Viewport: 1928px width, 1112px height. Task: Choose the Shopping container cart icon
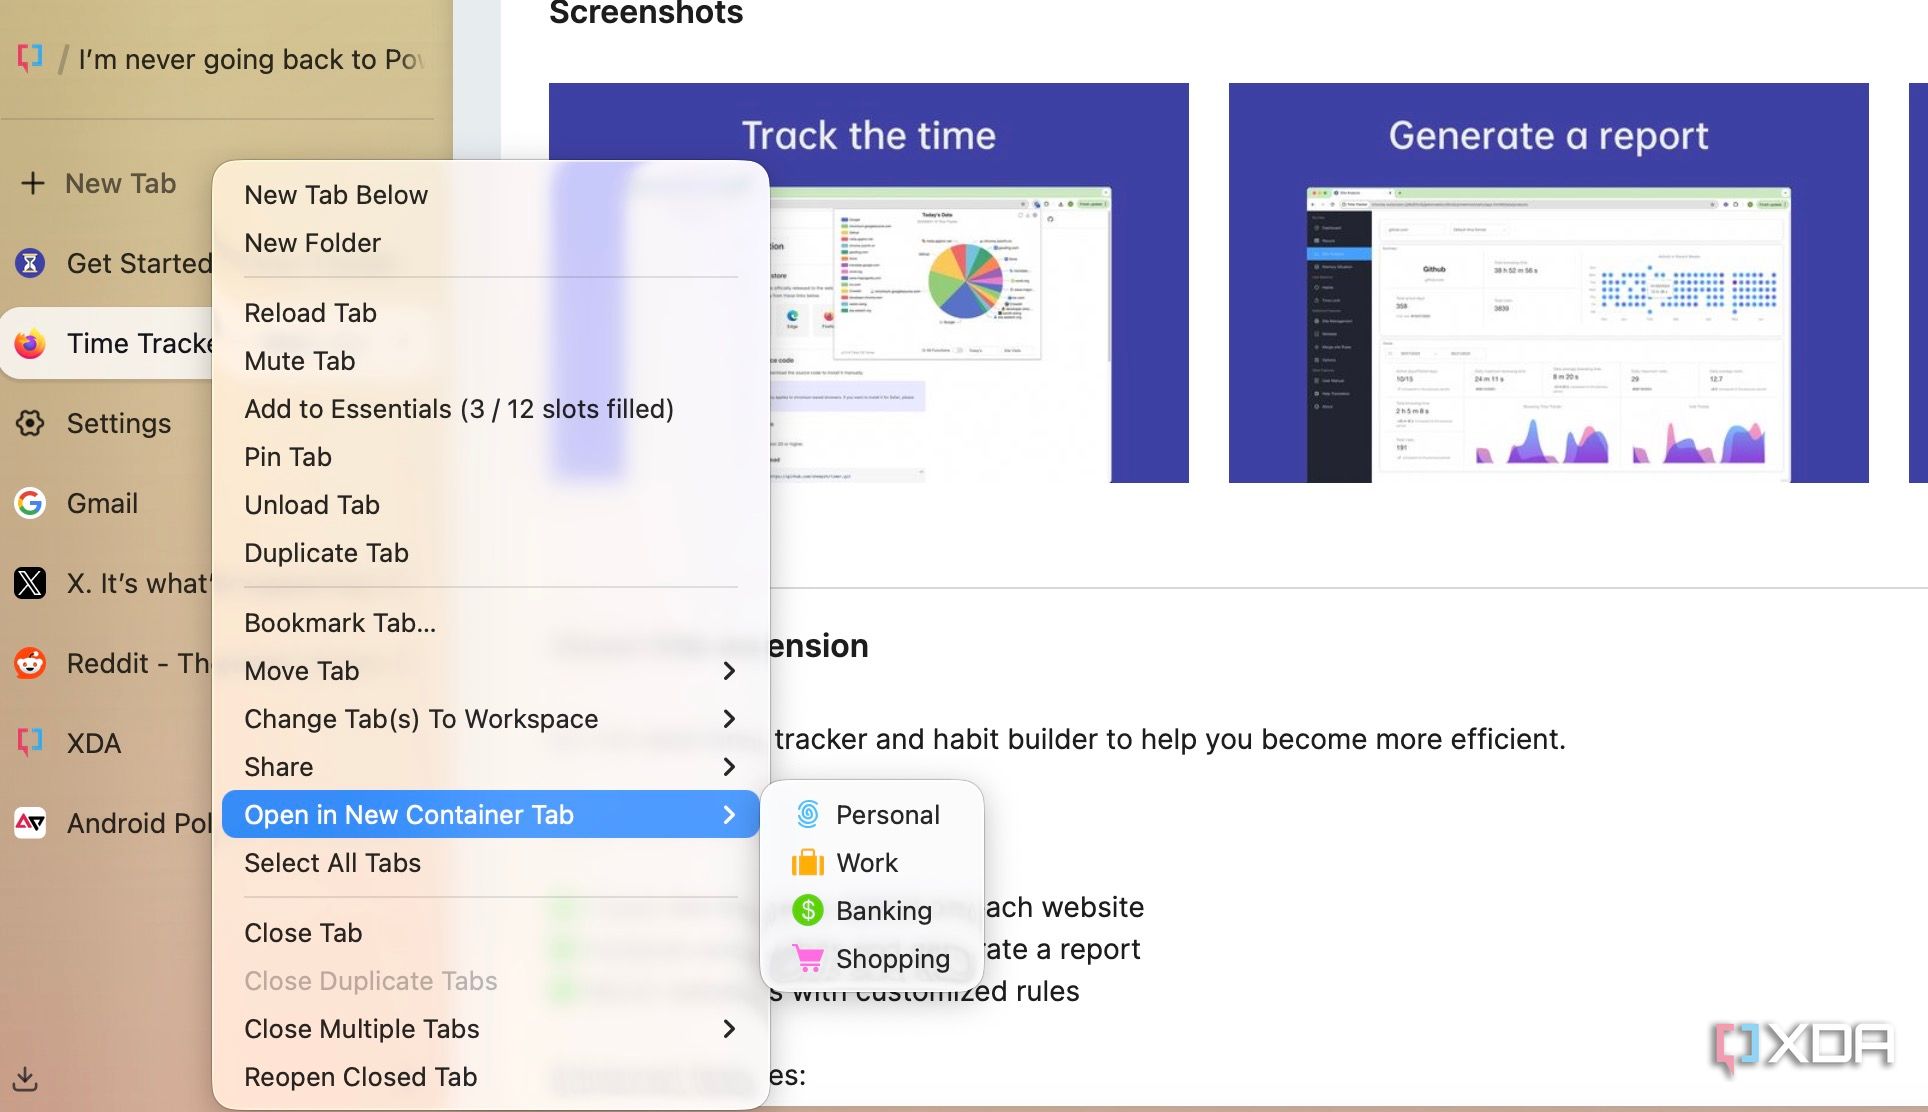[x=808, y=958]
